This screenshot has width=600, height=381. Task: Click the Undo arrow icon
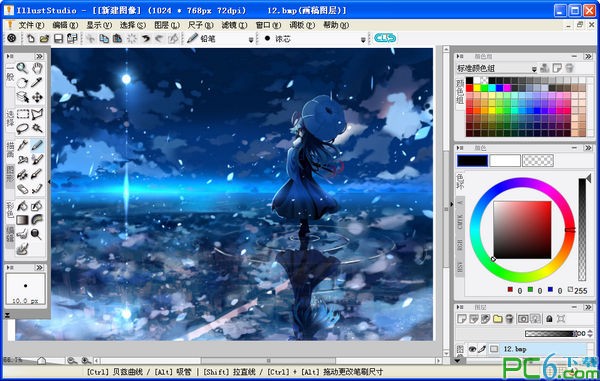146,38
